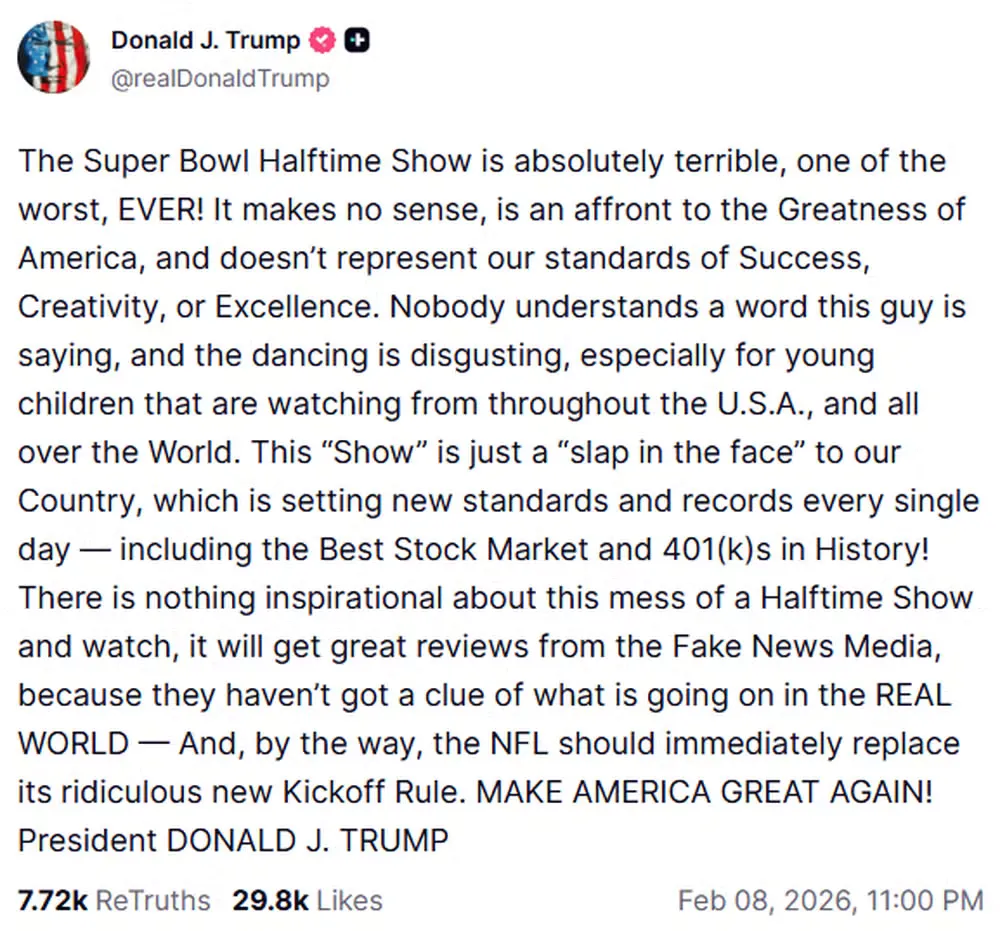The height and width of the screenshot is (931, 1000).
Task: Click the badge icon after the checkmark
Action: pos(357,40)
